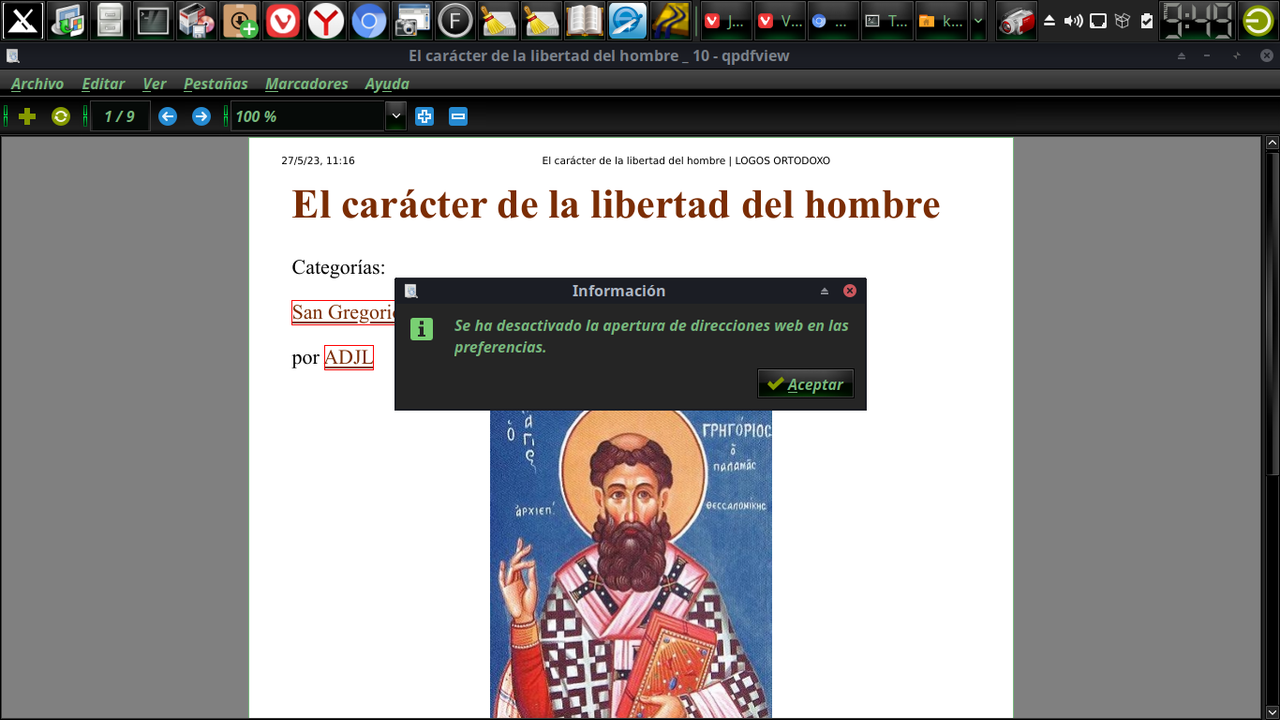The image size is (1280, 720).
Task: Click the Aceptar button in the dialog
Action: click(x=805, y=384)
